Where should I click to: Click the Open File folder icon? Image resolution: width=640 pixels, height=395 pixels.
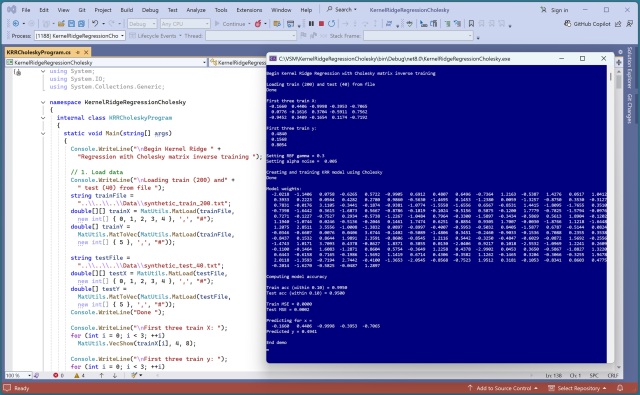pyautogui.click(x=61, y=24)
